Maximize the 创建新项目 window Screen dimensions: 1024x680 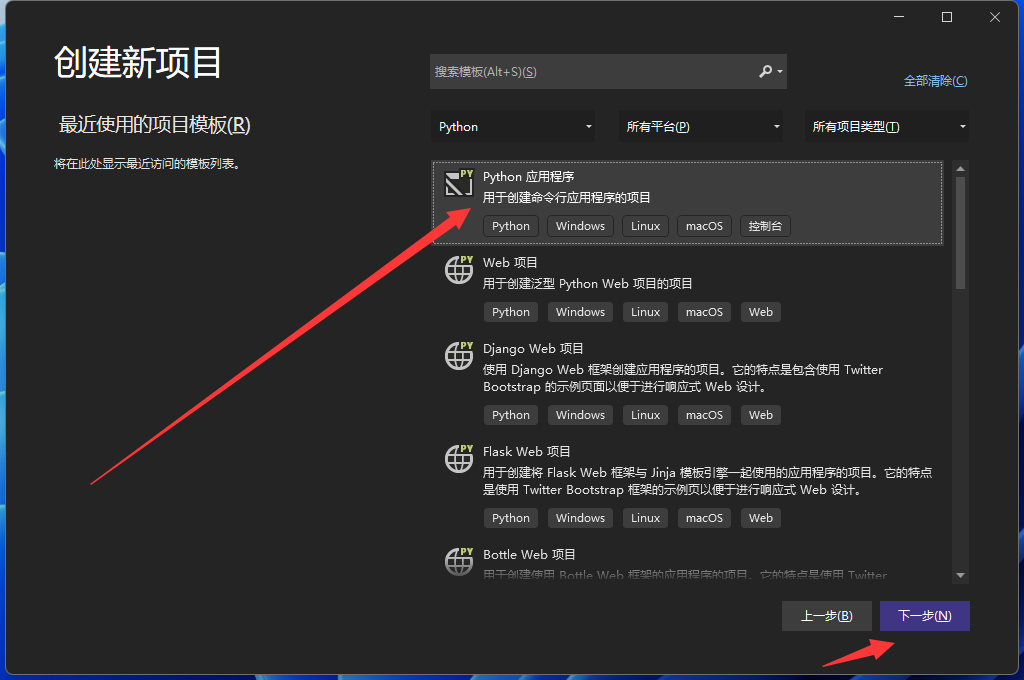click(946, 17)
